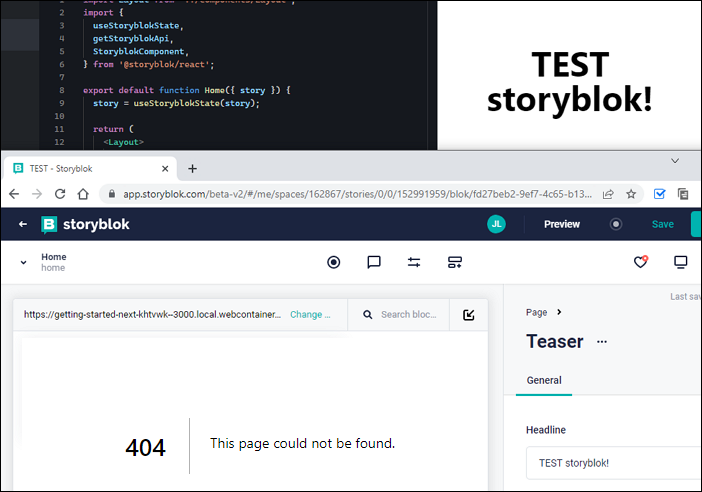The width and height of the screenshot is (702, 492).
Task: Navigate forward in the browser
Action: click(x=37, y=194)
